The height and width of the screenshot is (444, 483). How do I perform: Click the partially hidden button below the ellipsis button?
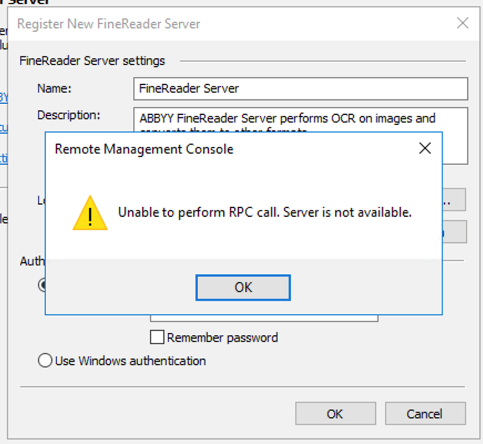coord(454,232)
